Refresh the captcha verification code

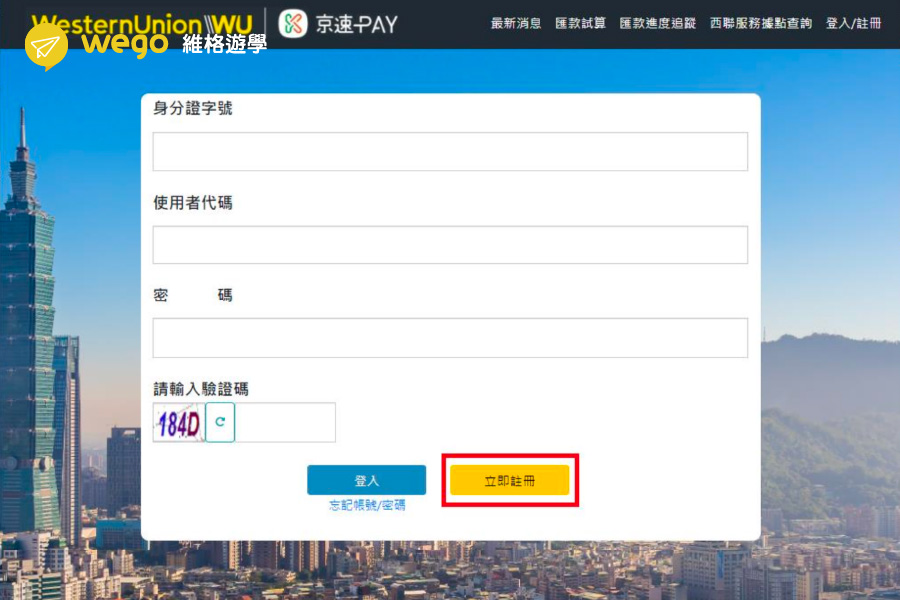click(x=220, y=423)
